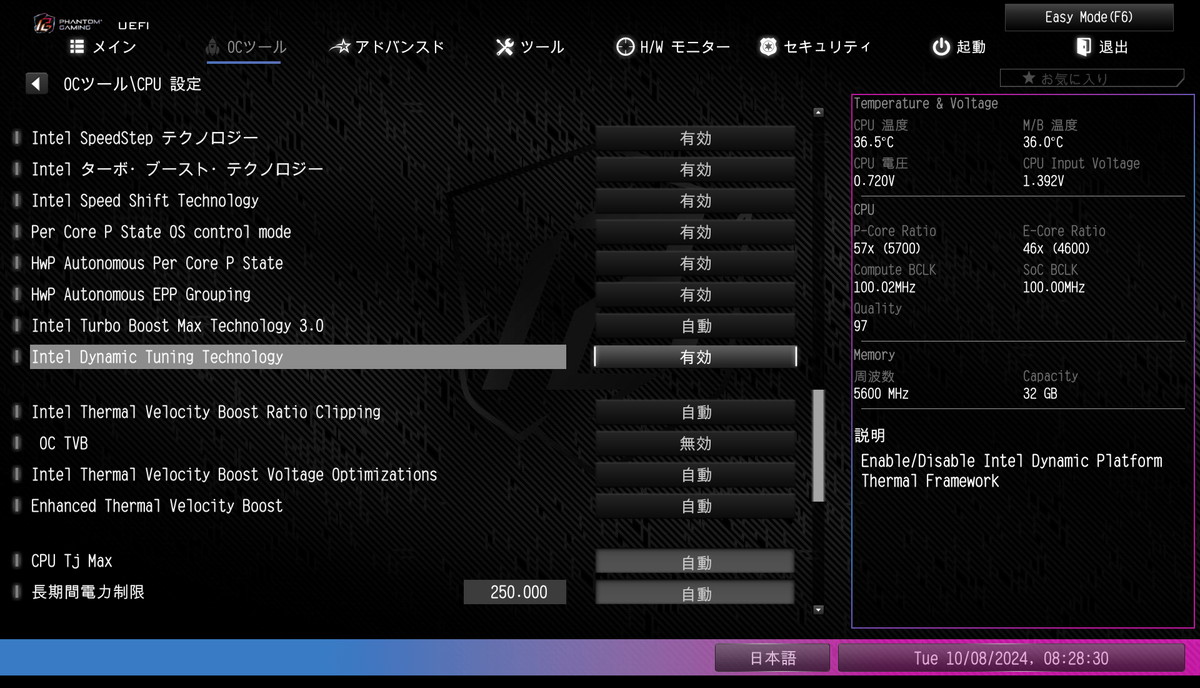Click the 周波数 5600 MHz memory value
This screenshot has height=688, width=1200.
click(881, 394)
